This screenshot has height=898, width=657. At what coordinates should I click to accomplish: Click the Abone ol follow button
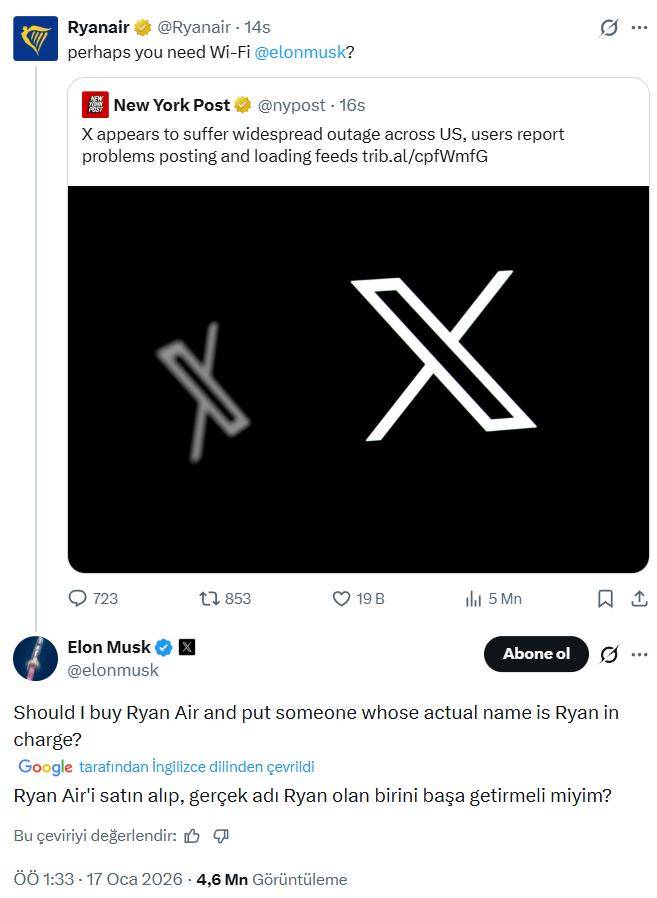536,653
